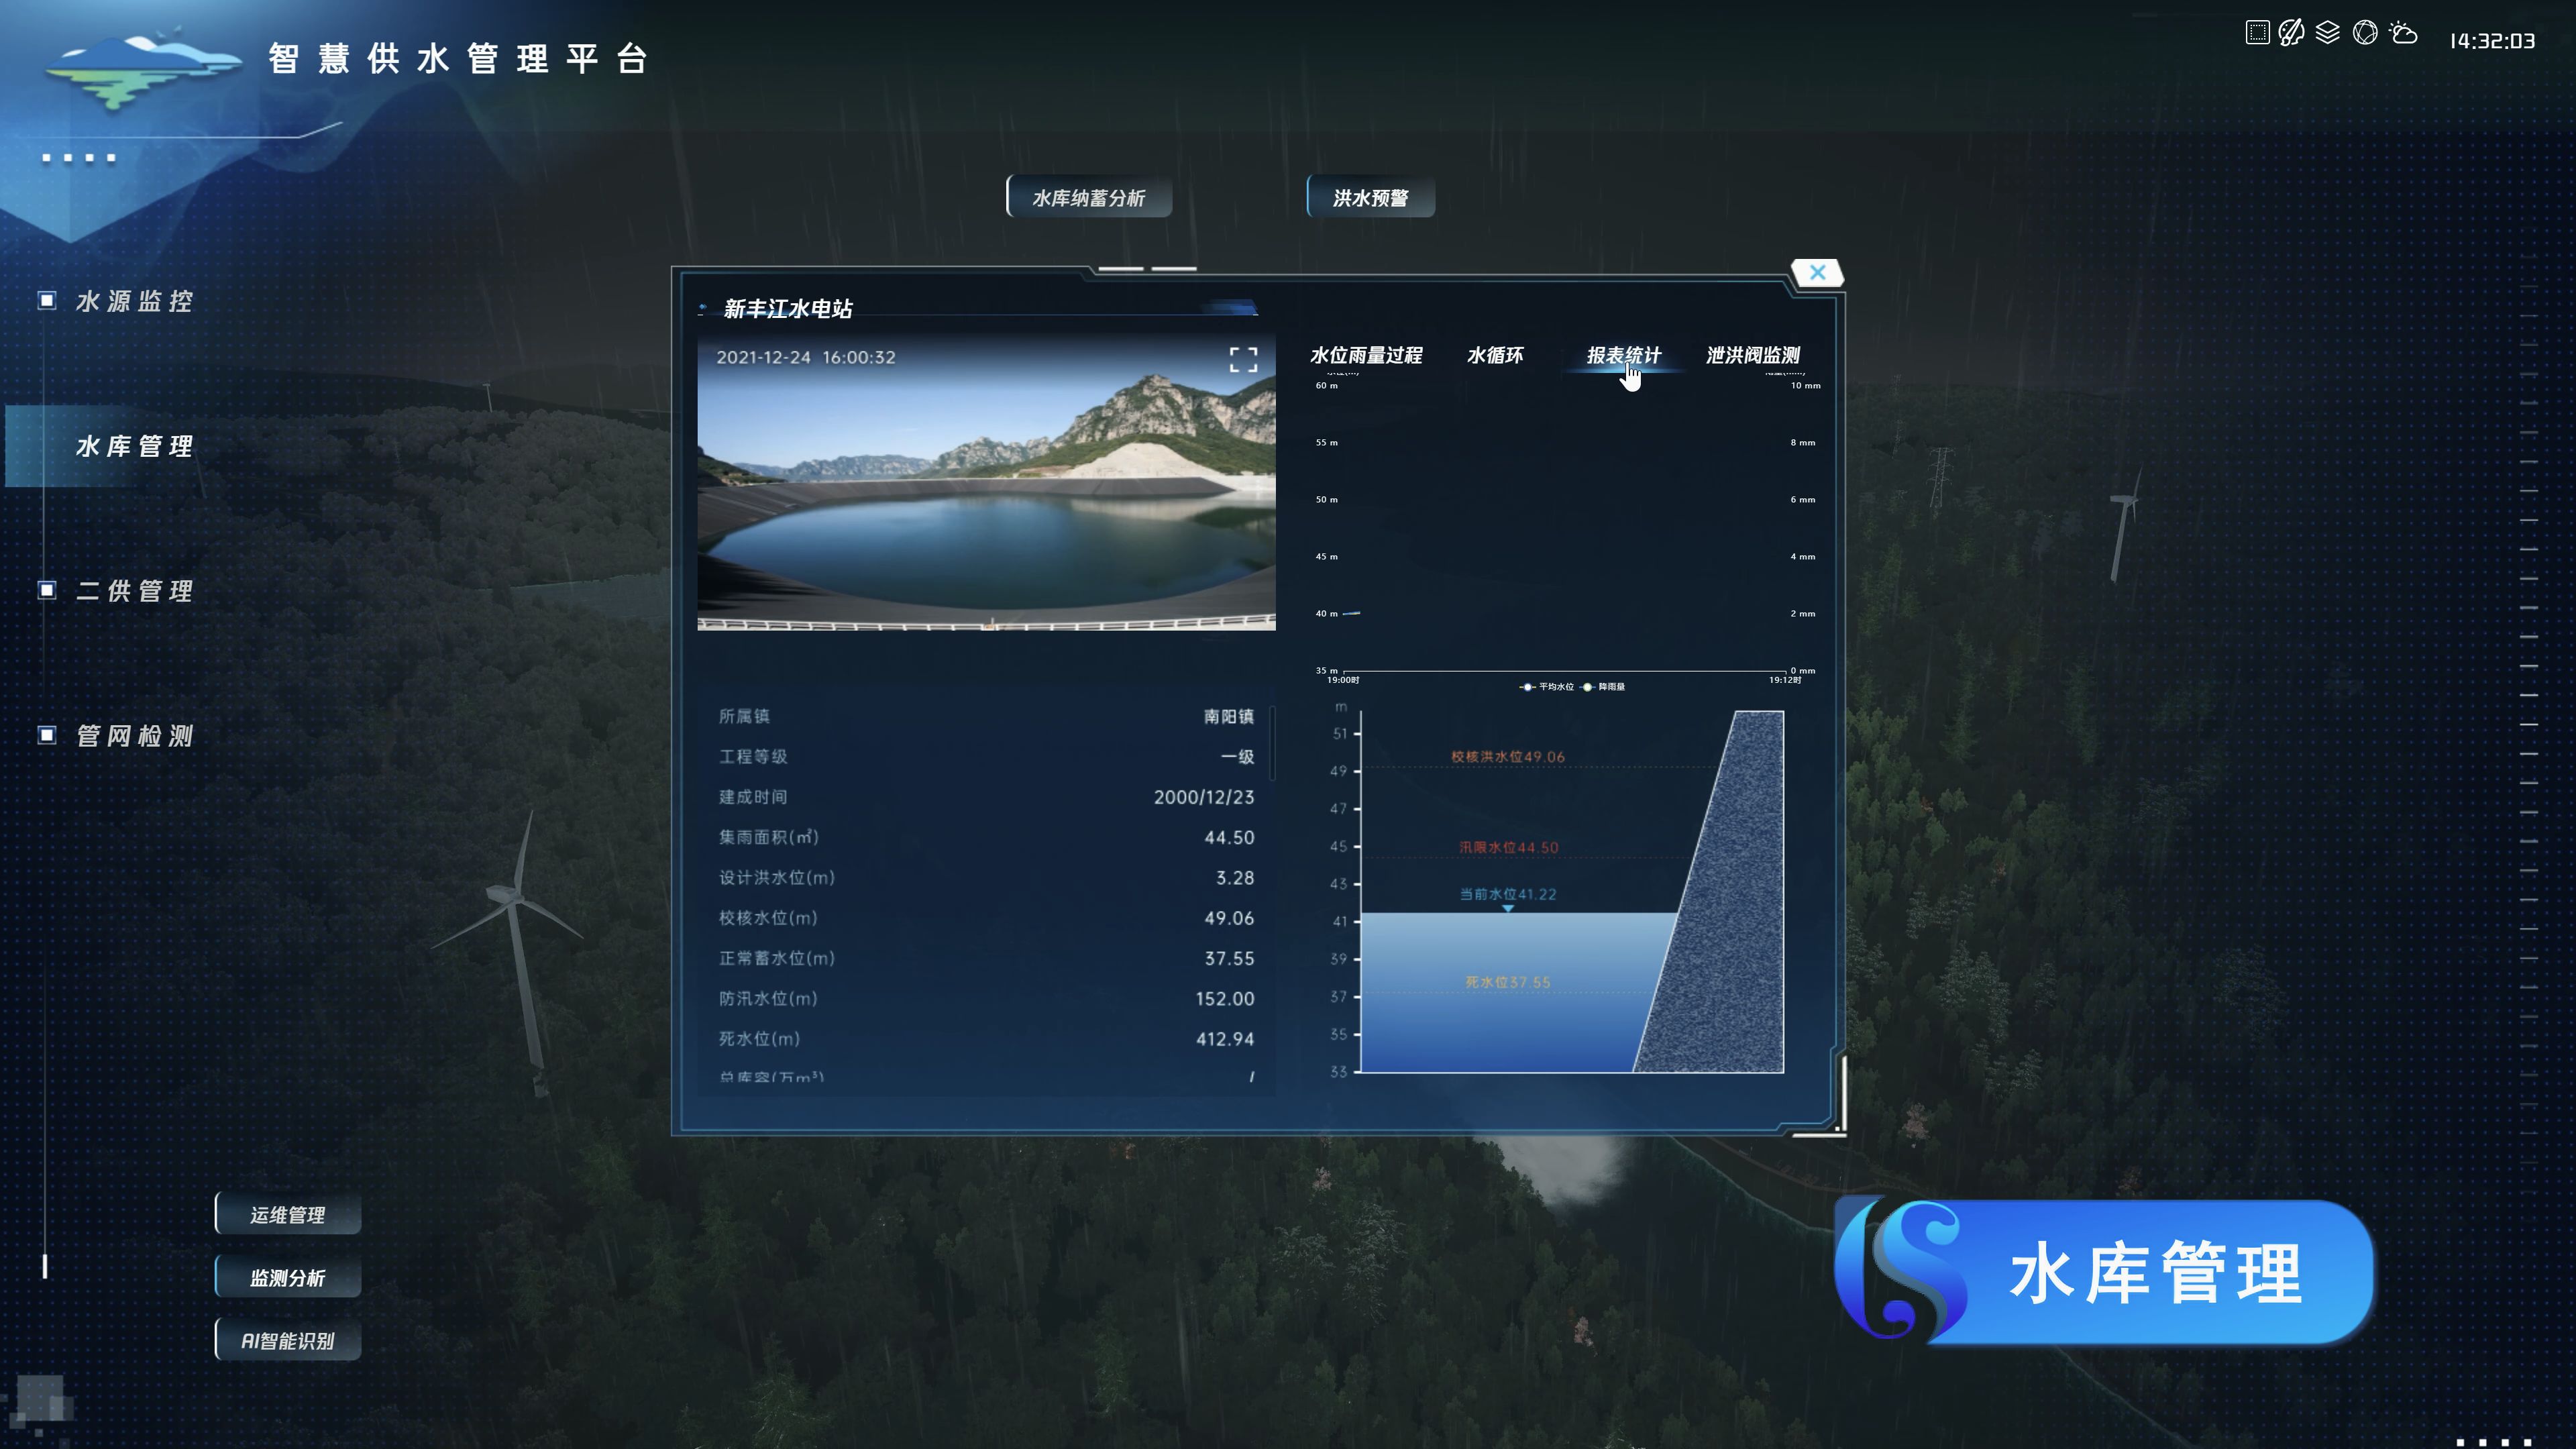Open 运维管理 button

[x=288, y=1214]
